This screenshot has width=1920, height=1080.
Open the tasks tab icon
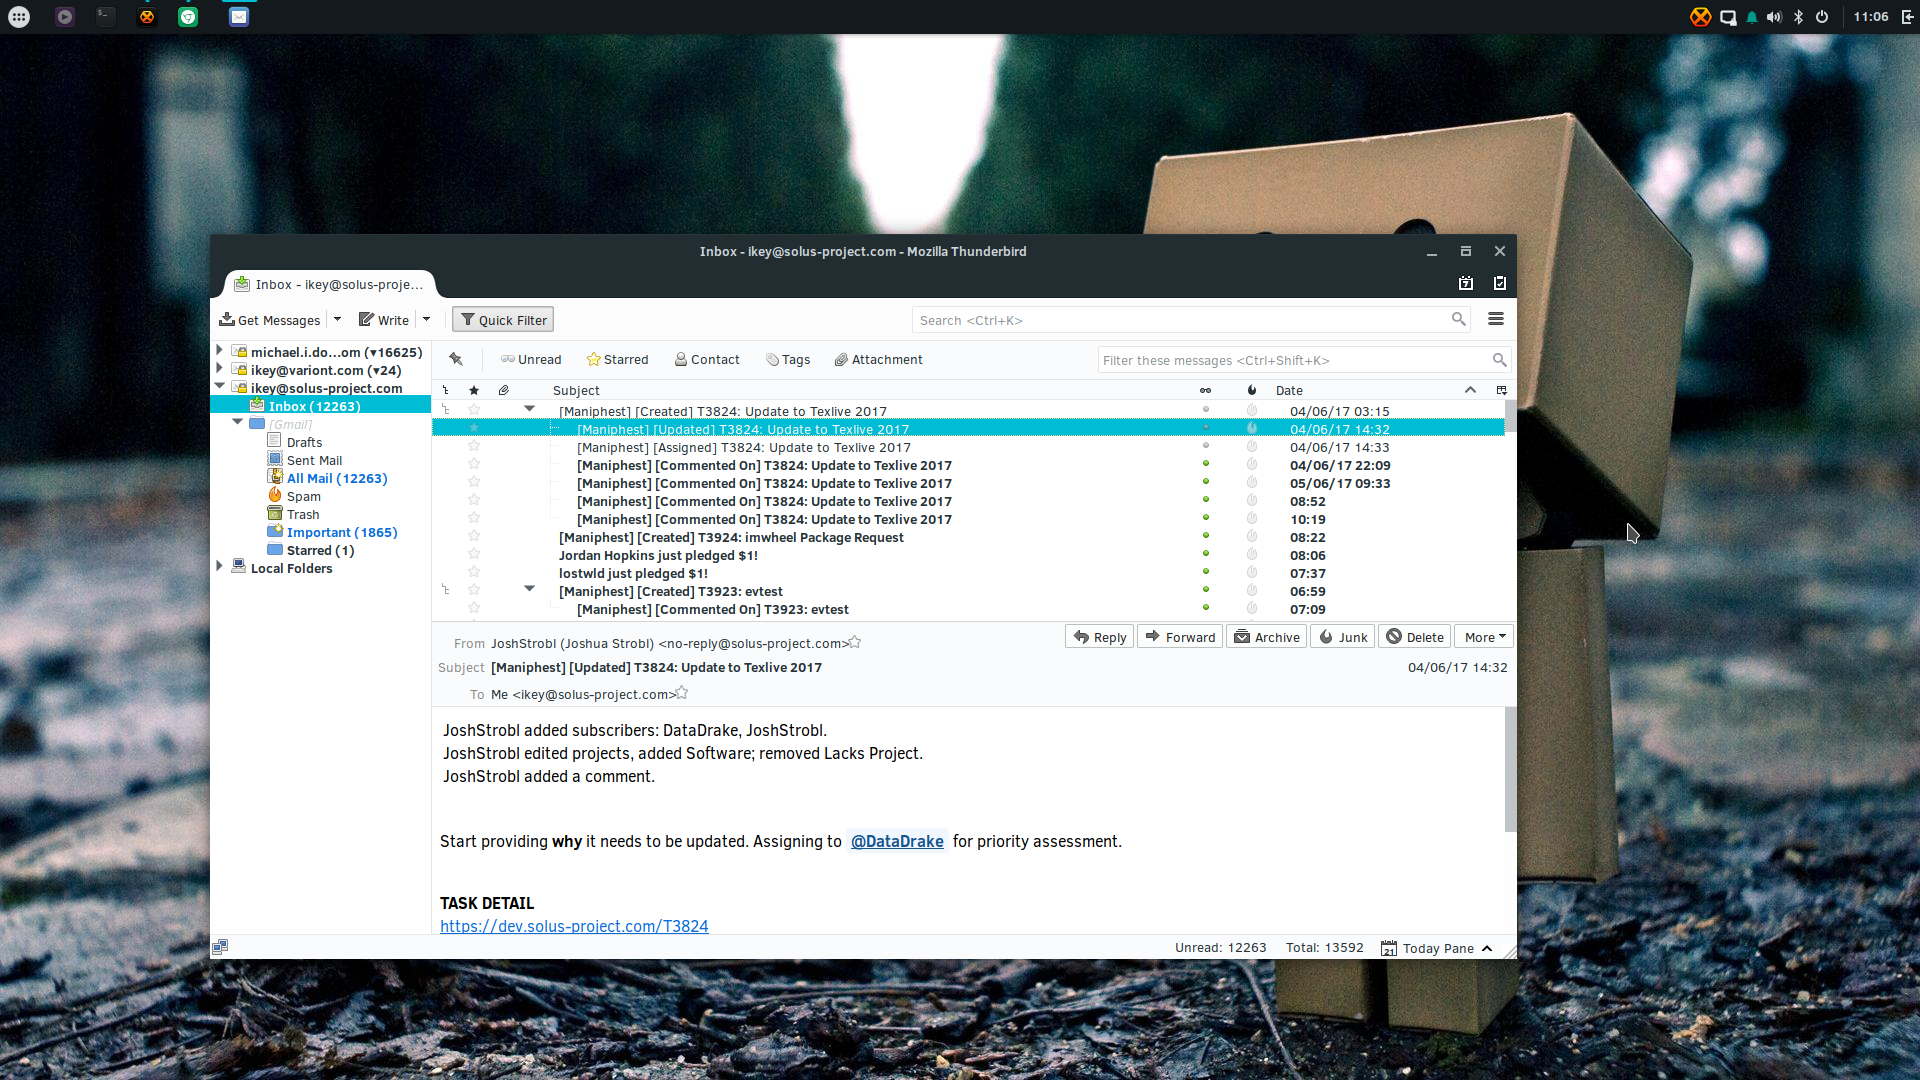coord(1500,284)
